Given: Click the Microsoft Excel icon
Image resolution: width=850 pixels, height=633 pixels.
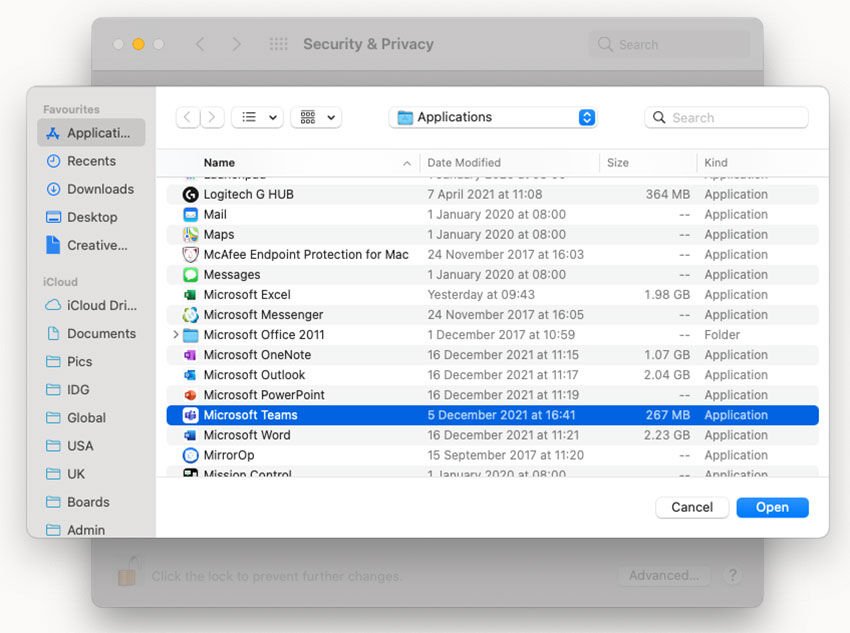Looking at the screenshot, I should pos(190,295).
